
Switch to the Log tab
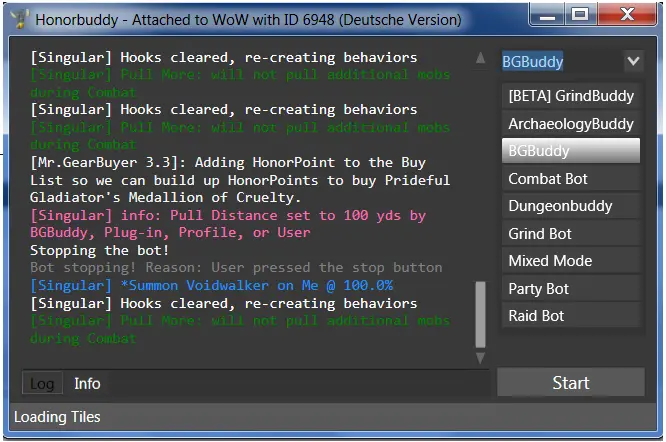click(42, 383)
